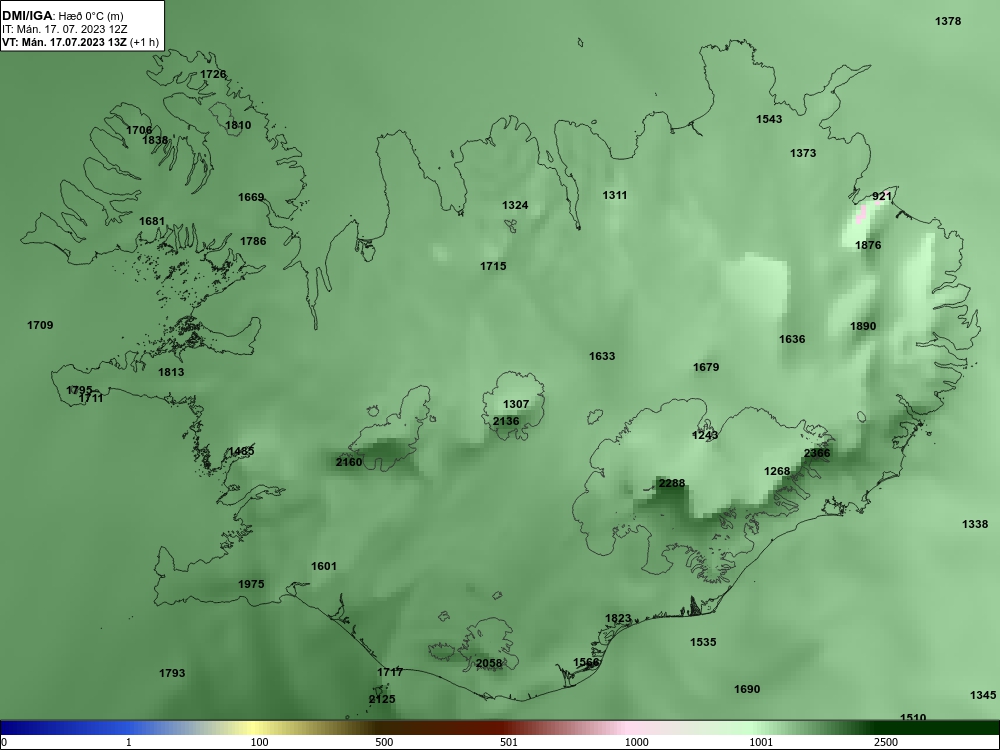Click the 2058 height label
This screenshot has height=750, width=1000.
pos(489,663)
